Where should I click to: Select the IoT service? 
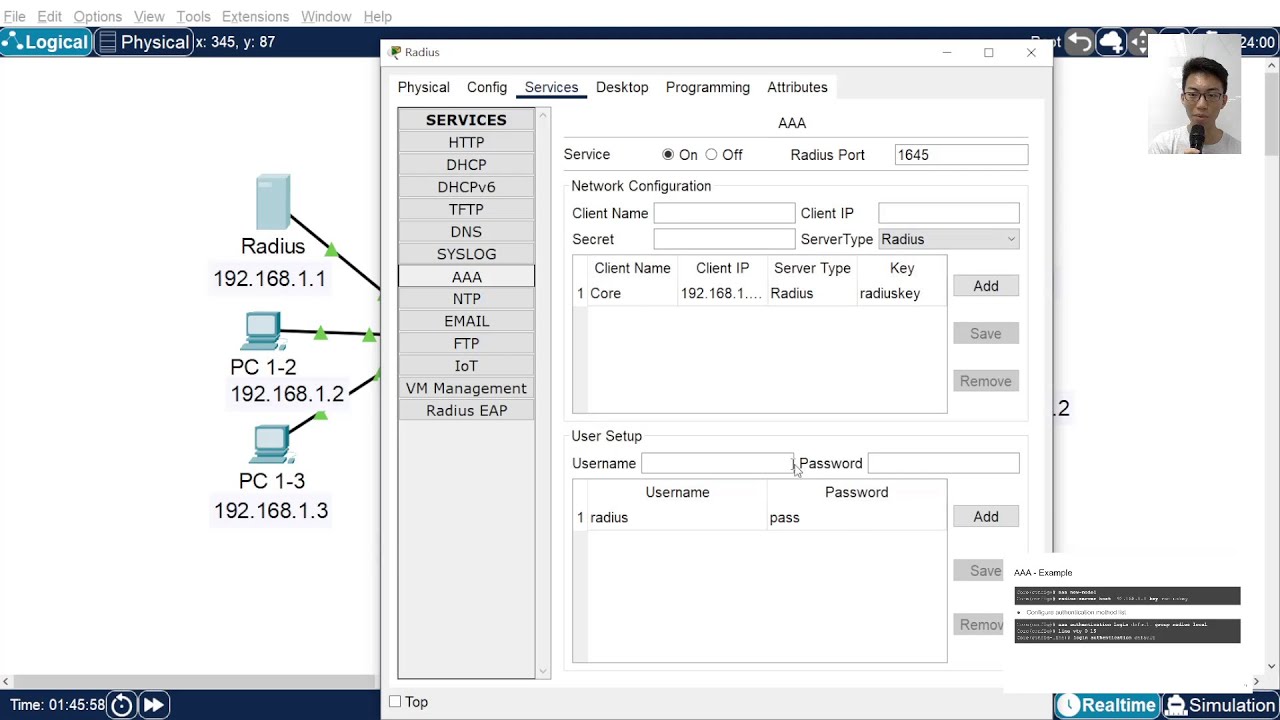point(466,366)
